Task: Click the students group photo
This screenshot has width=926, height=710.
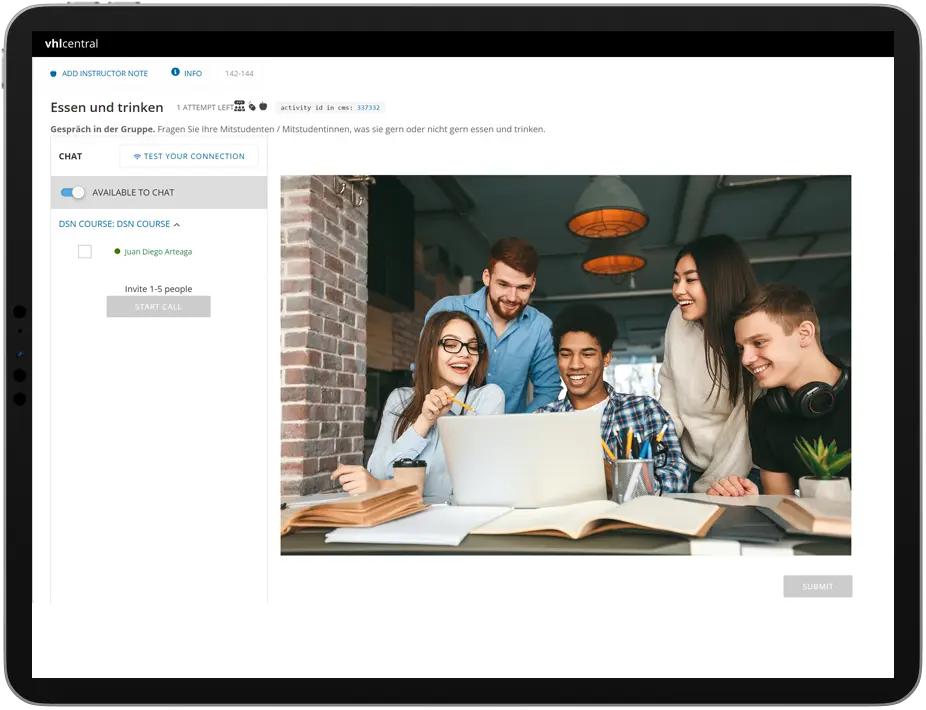Action: [565, 365]
